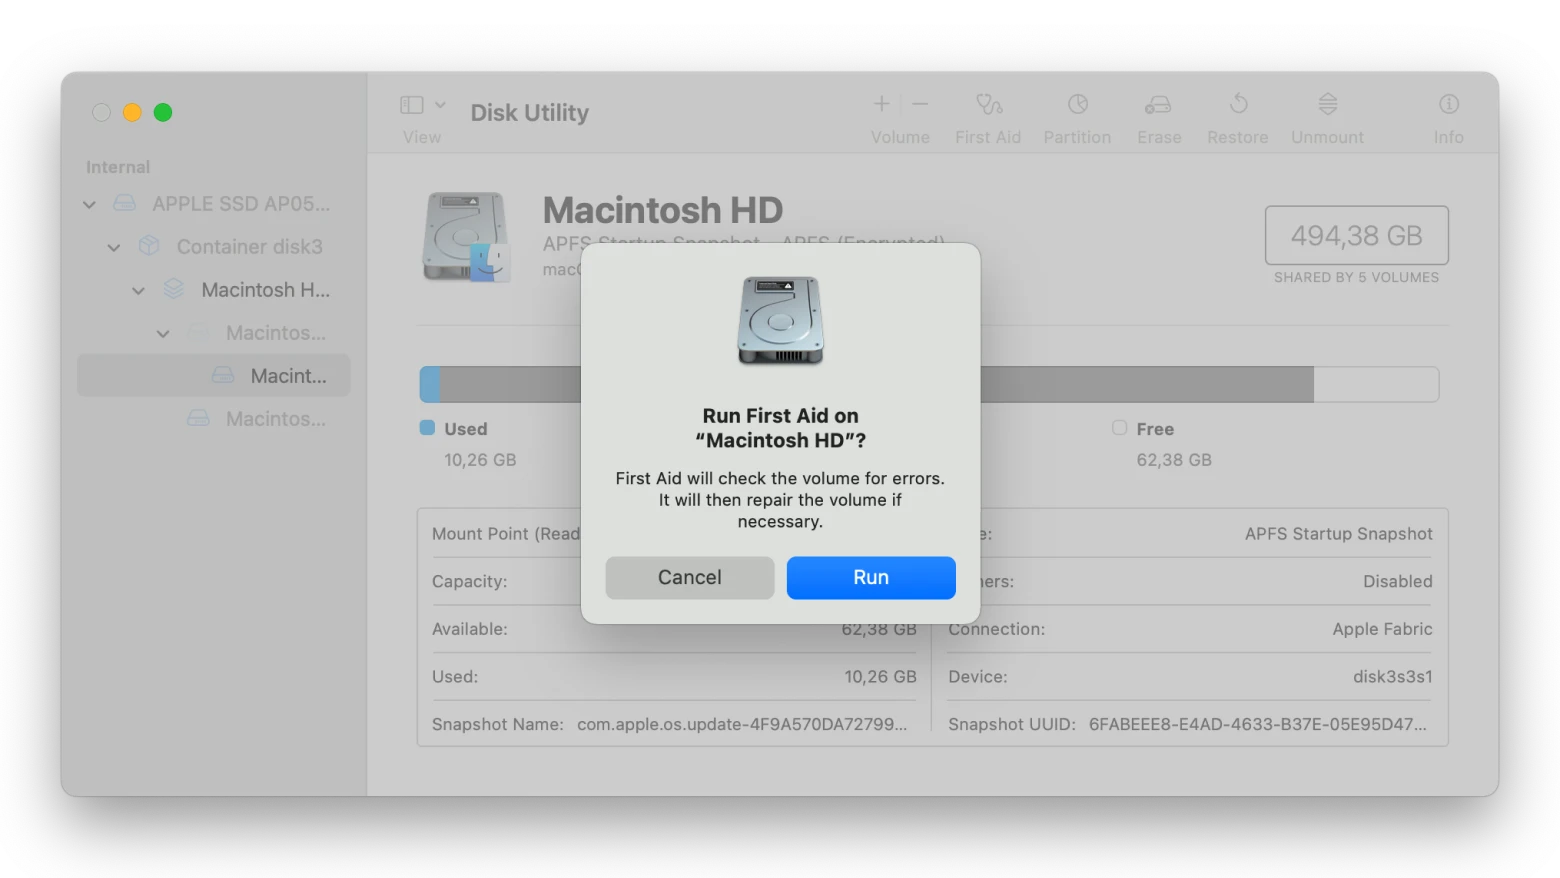Select the Macintosh H... volume group entry

coord(265,290)
